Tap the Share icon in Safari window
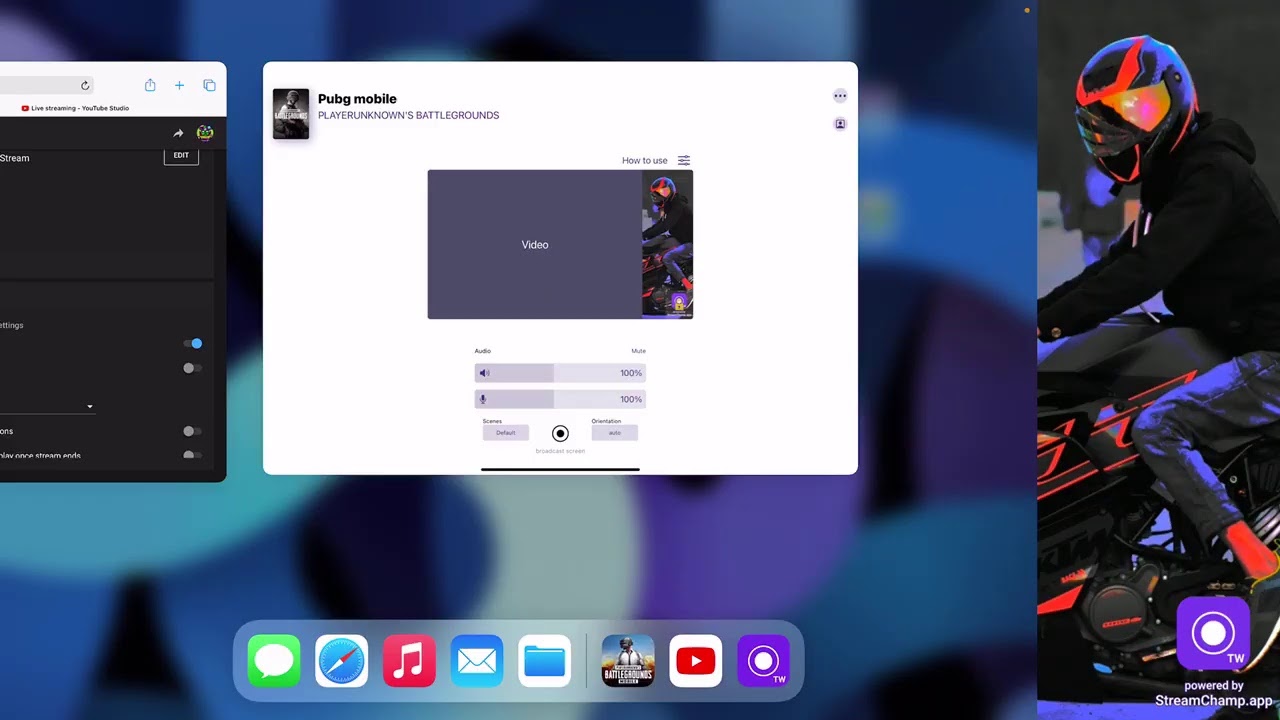 point(150,86)
